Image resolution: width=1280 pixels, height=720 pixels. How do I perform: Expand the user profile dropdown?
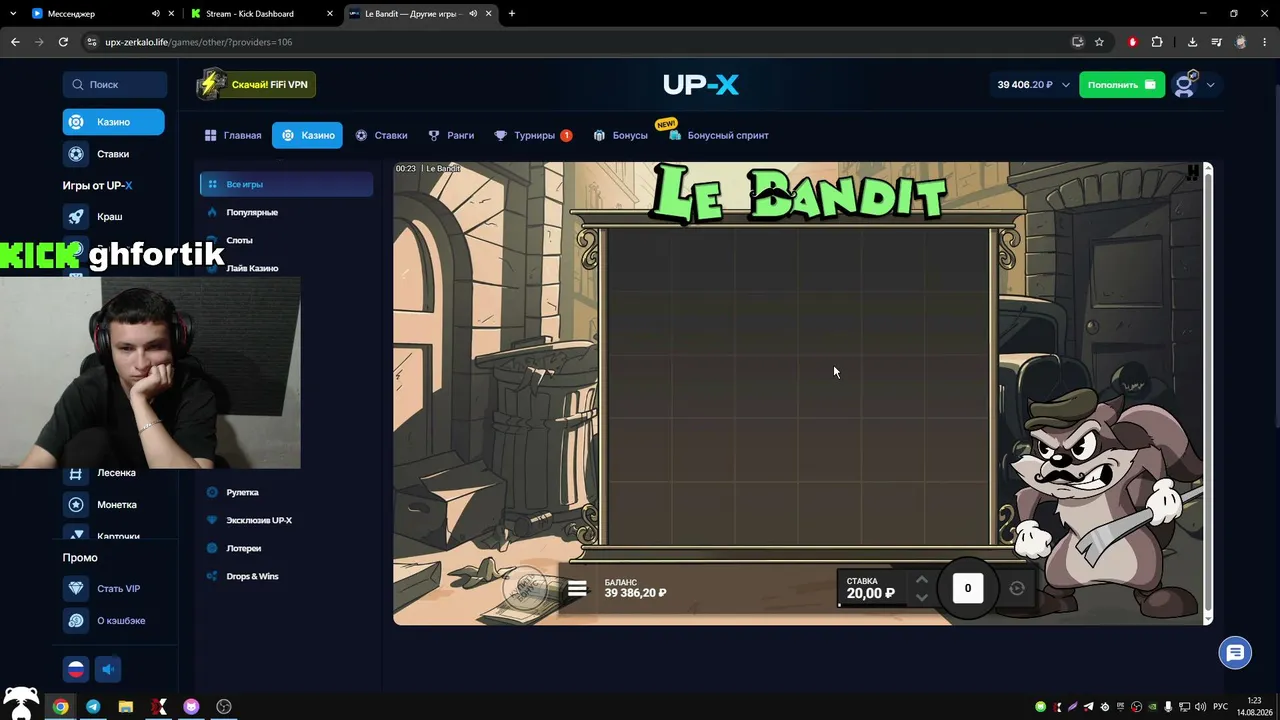[1211, 85]
